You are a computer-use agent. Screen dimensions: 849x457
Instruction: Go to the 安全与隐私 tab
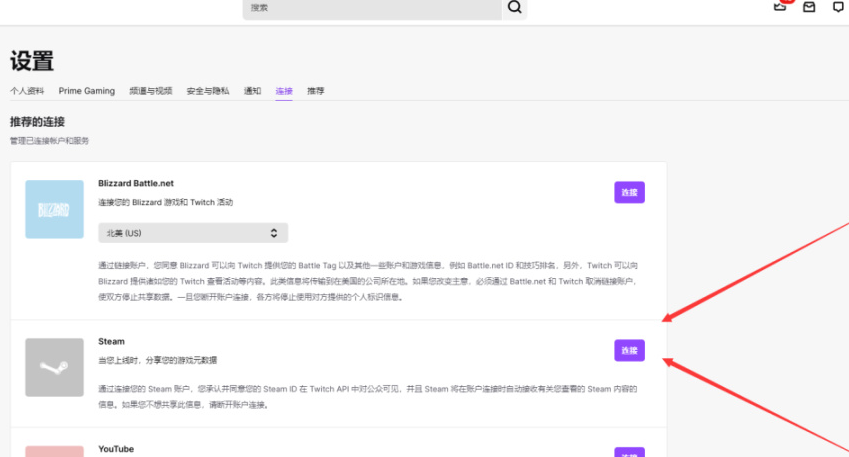click(x=208, y=90)
